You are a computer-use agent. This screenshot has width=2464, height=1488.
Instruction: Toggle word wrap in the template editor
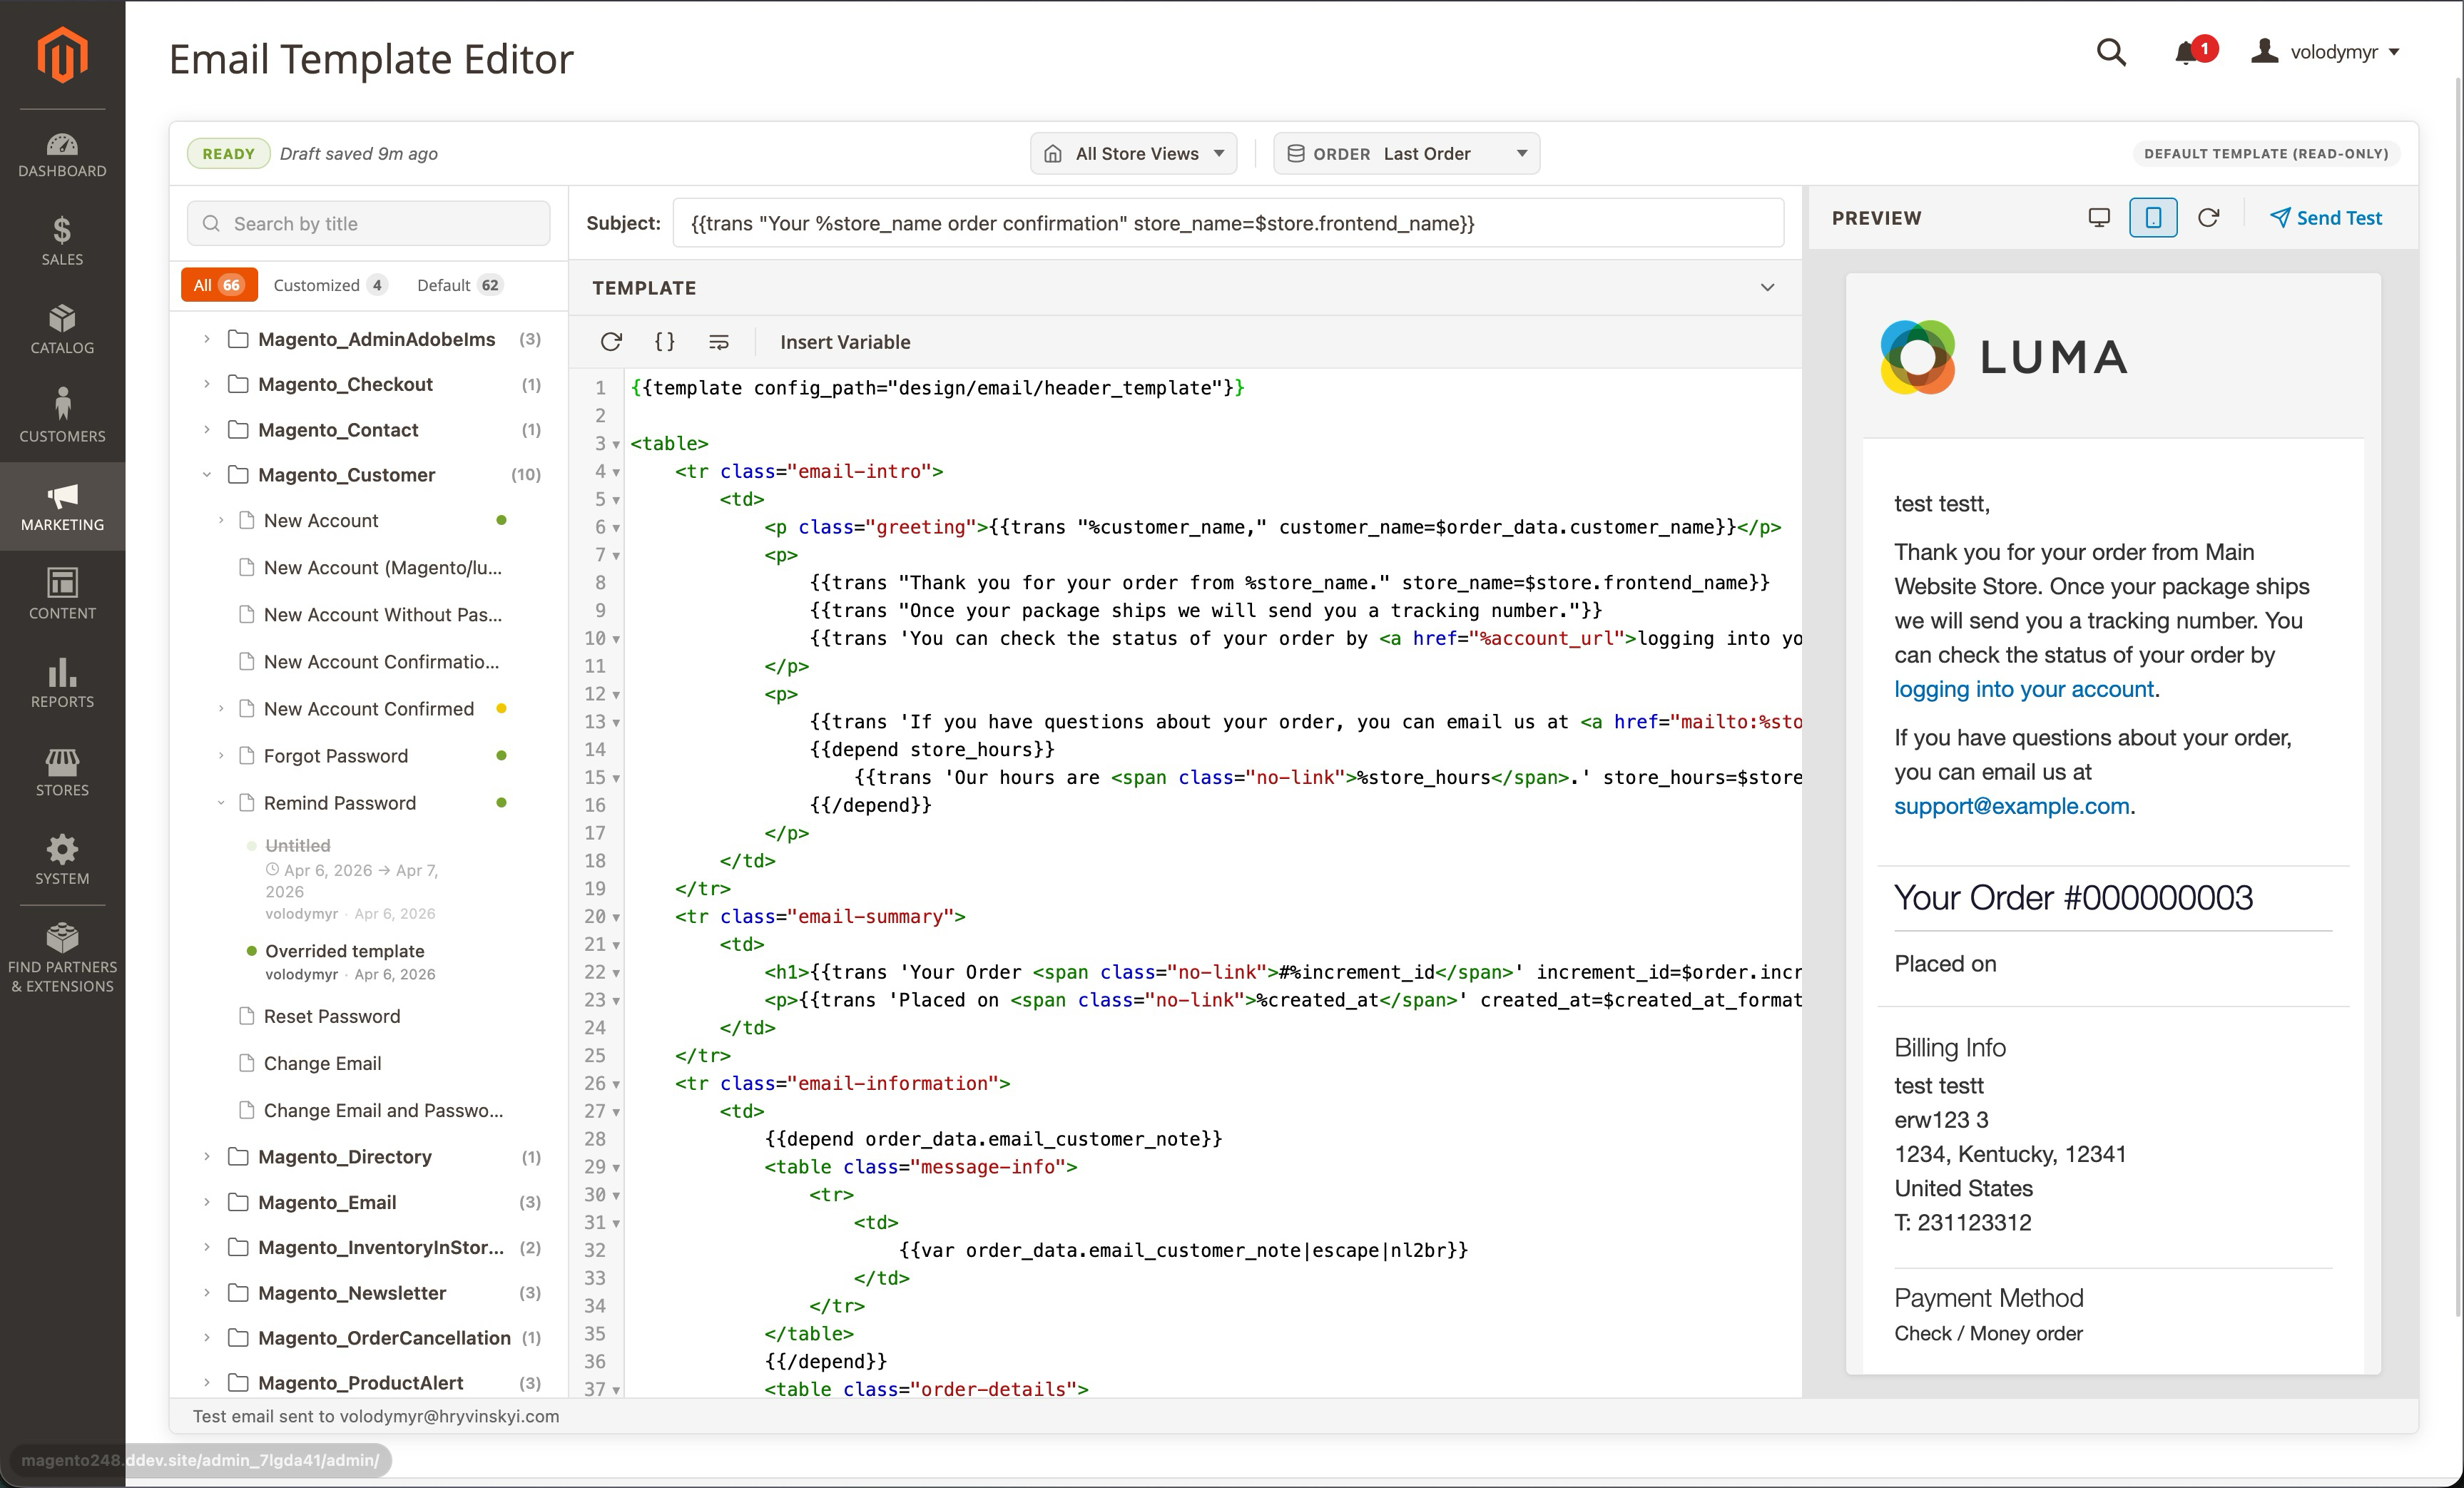(719, 341)
